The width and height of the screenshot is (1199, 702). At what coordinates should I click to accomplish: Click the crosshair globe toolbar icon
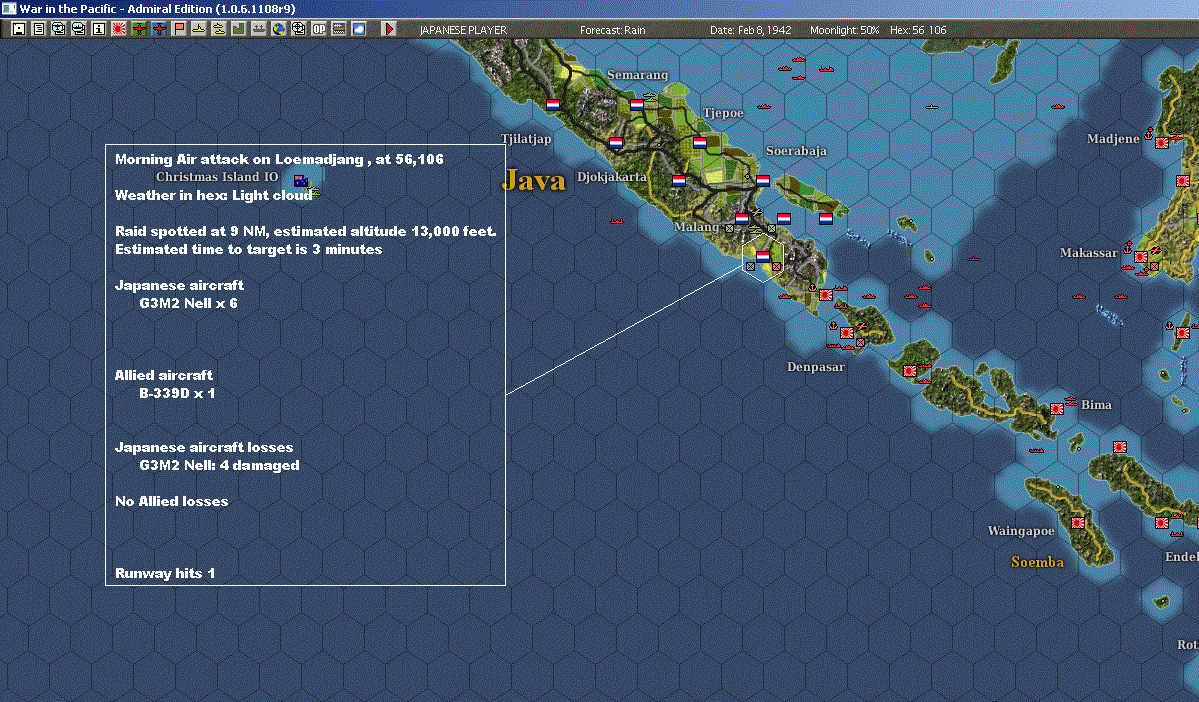pos(298,29)
